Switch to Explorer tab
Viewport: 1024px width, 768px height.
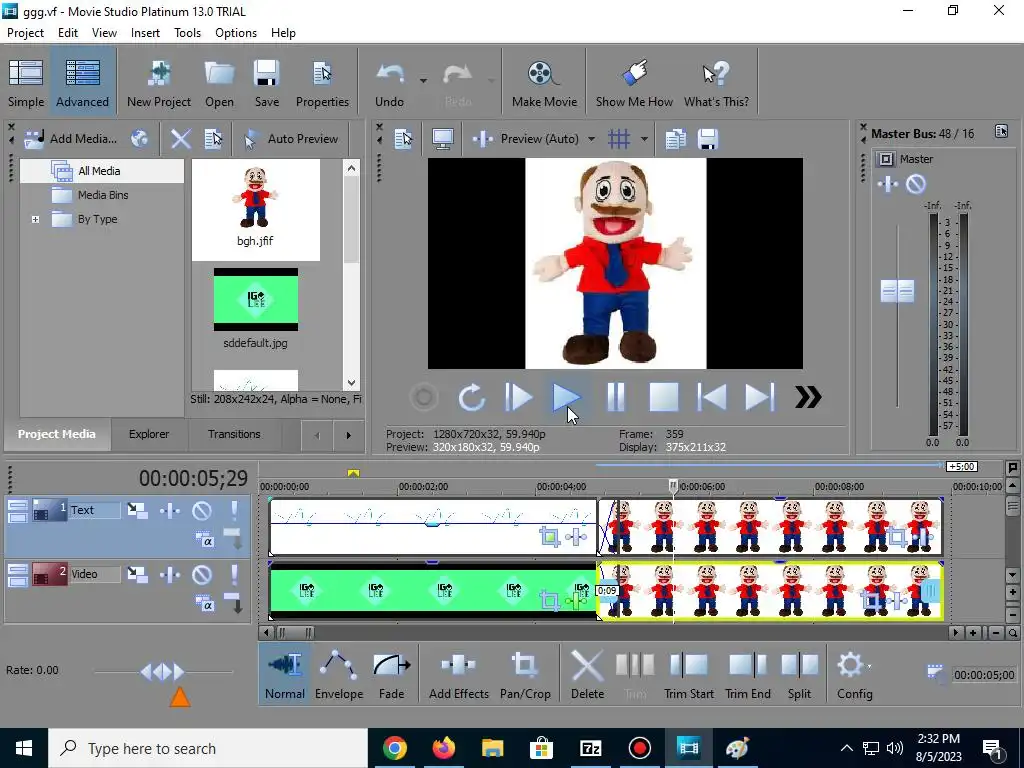tap(149, 434)
